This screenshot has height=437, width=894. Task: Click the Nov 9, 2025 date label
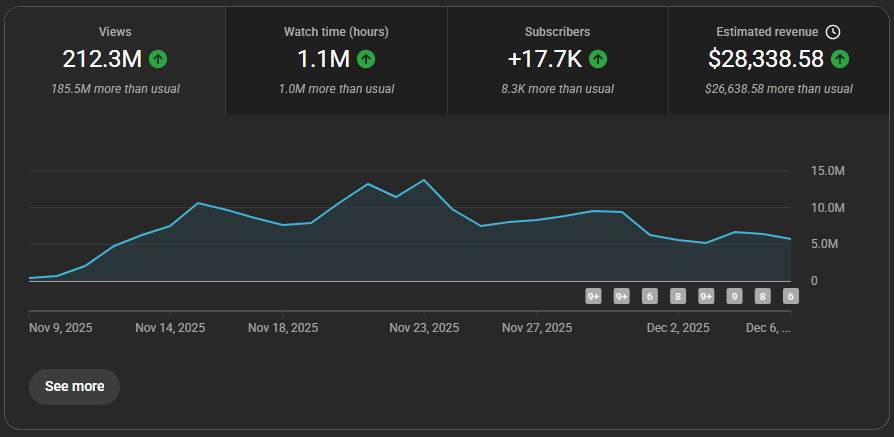point(61,328)
